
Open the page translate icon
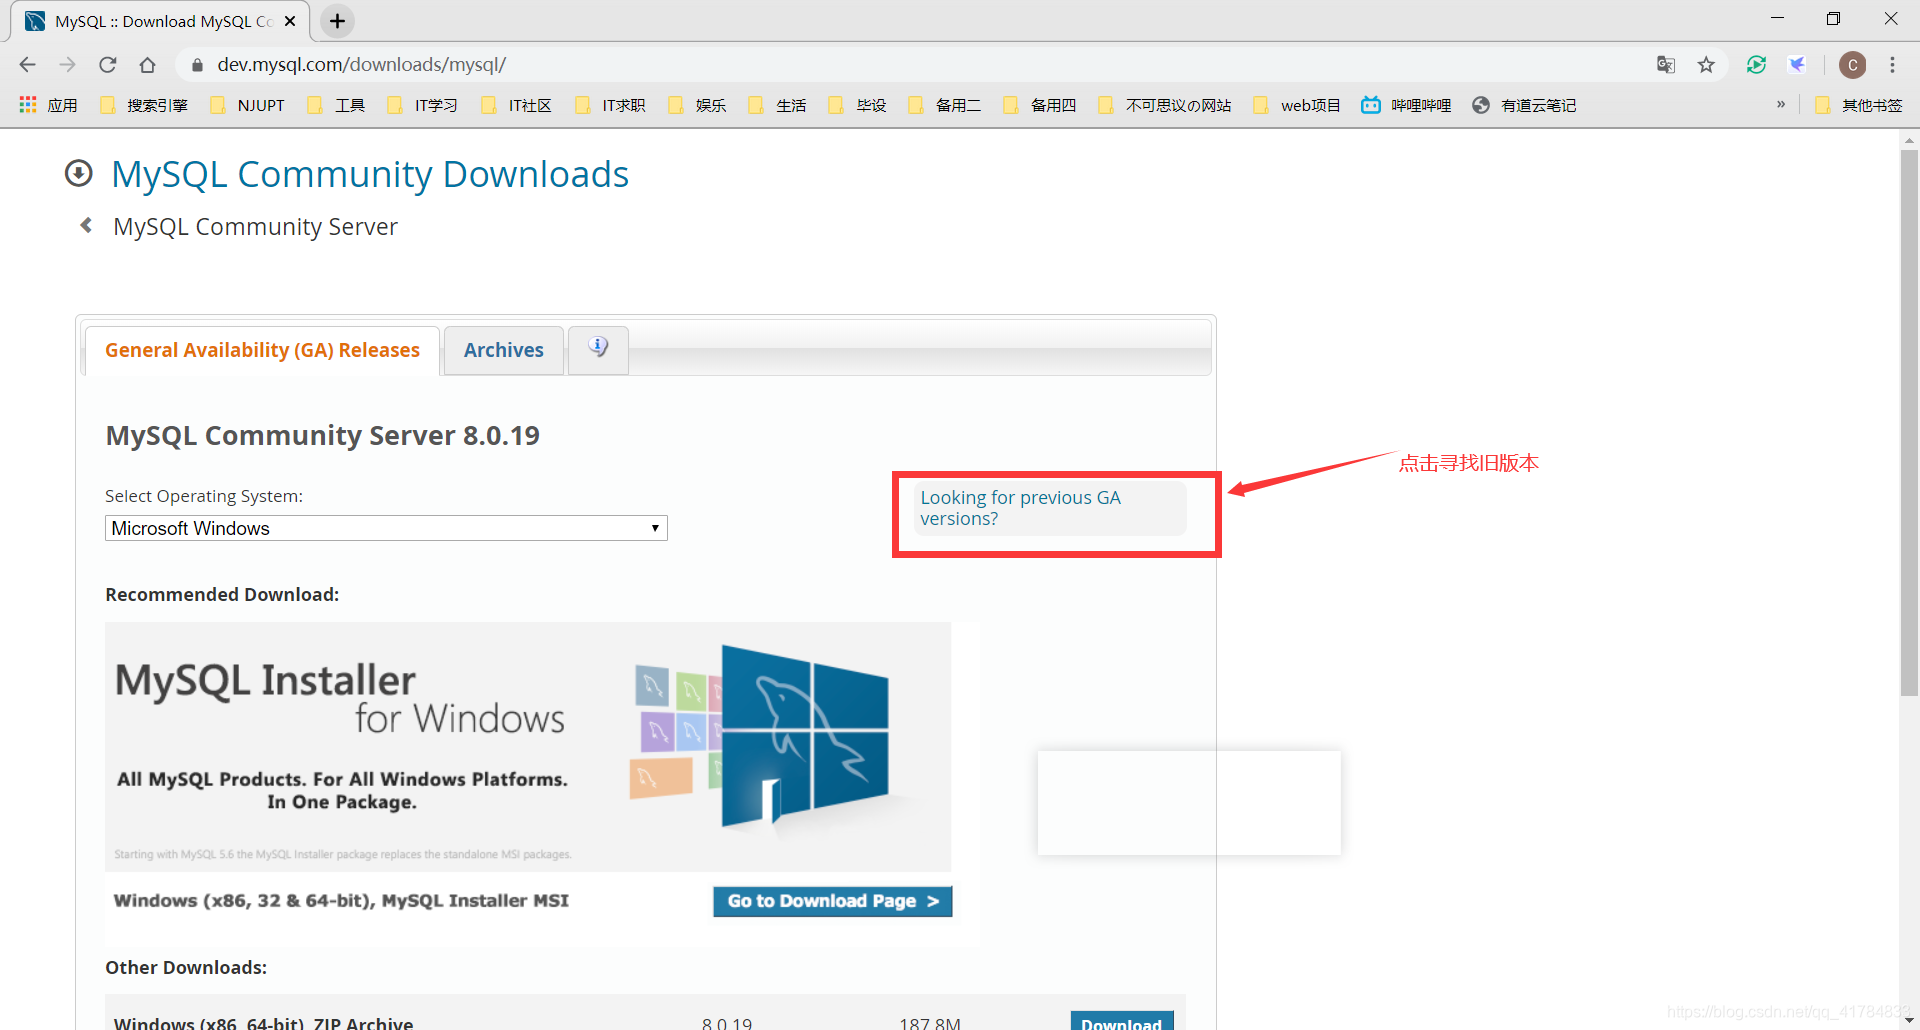(1666, 65)
